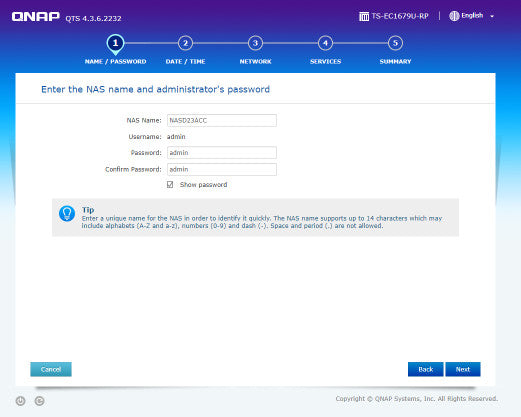
Task: Open the English language dropdown arrow
Action: (x=492, y=16)
